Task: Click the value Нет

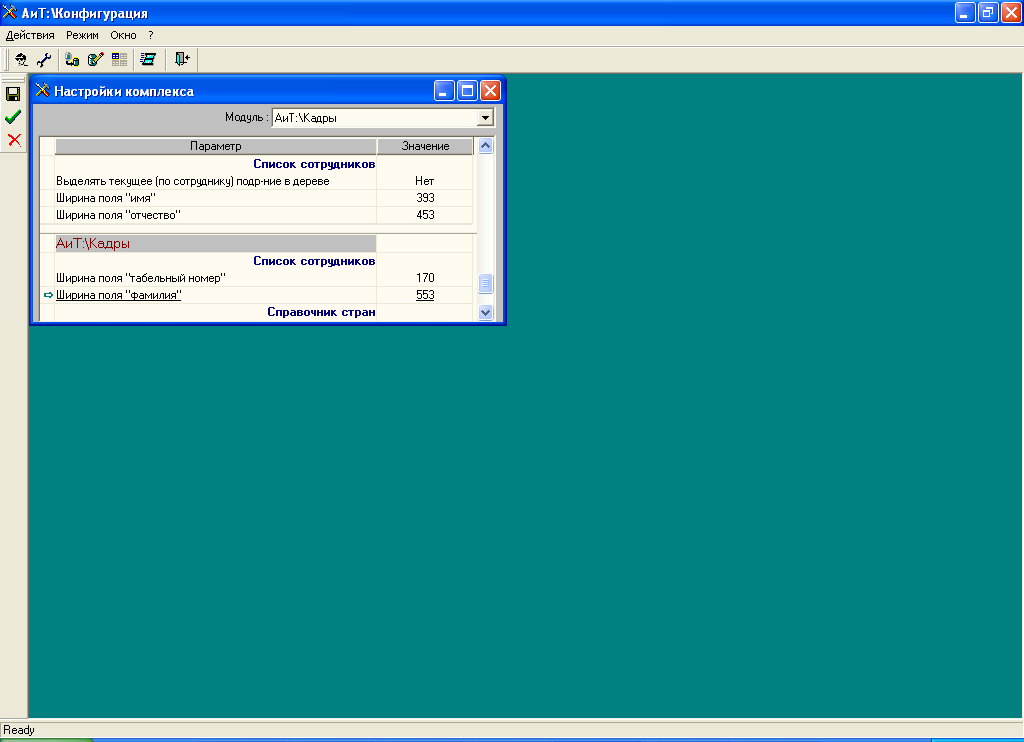Action: point(424,181)
